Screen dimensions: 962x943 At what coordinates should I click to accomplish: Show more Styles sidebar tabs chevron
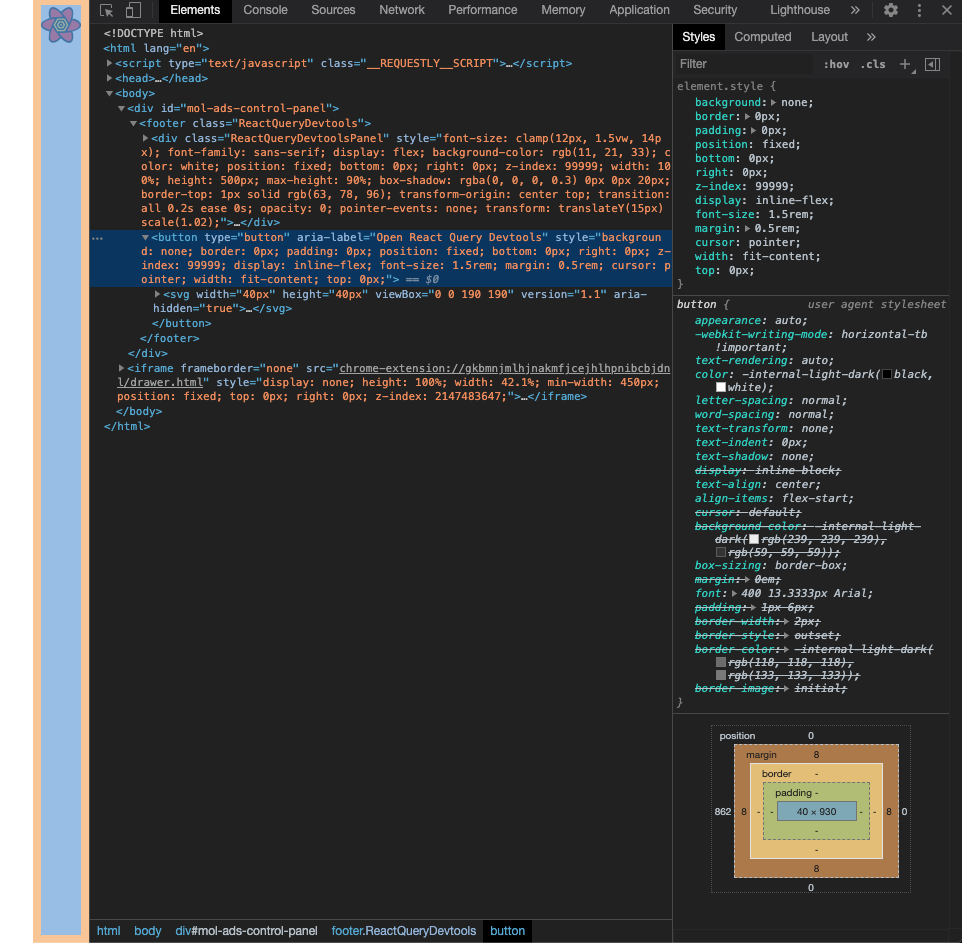871,37
